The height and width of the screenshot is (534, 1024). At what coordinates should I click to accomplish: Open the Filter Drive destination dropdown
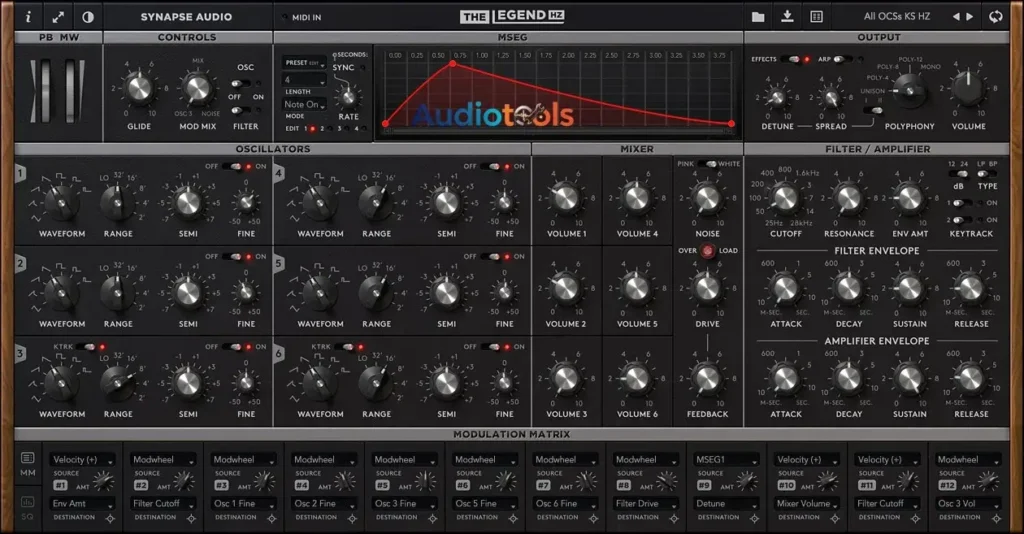(647, 503)
